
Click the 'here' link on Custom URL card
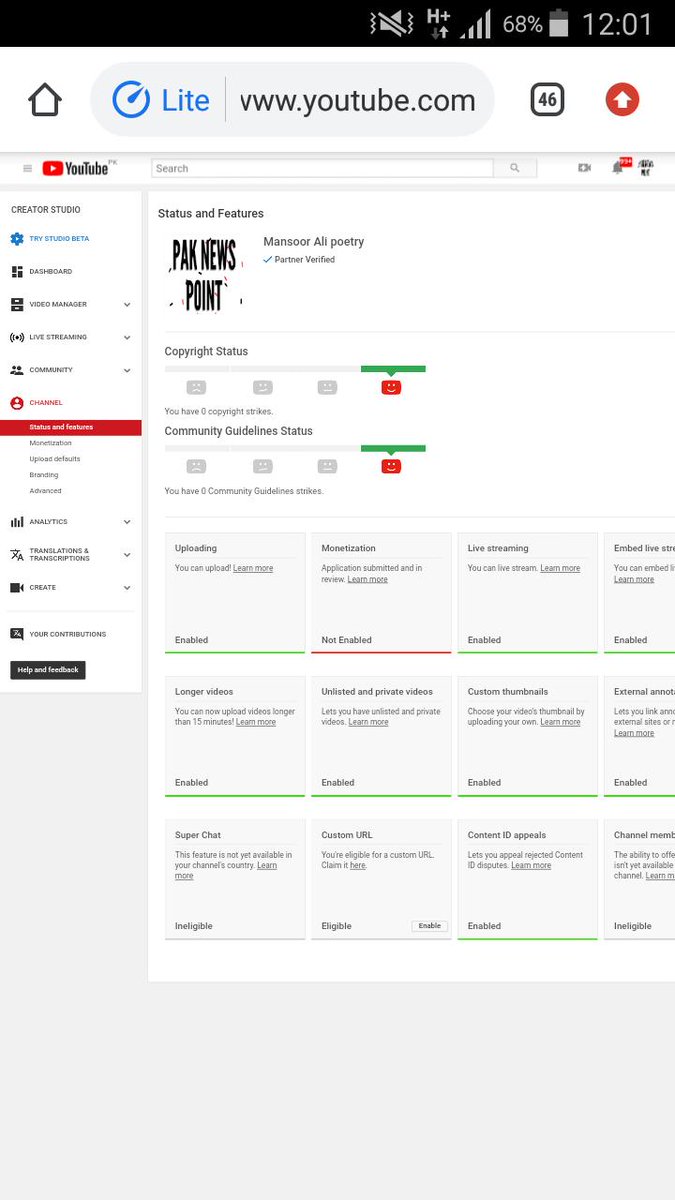pyautogui.click(x=358, y=866)
